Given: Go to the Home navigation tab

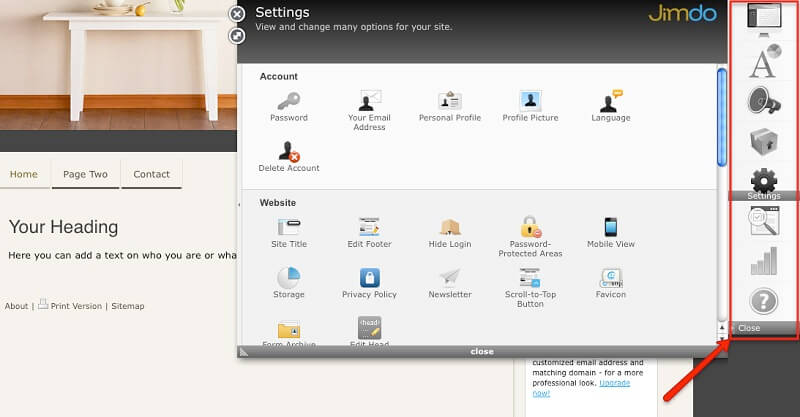Looking at the screenshot, I should click(24, 174).
